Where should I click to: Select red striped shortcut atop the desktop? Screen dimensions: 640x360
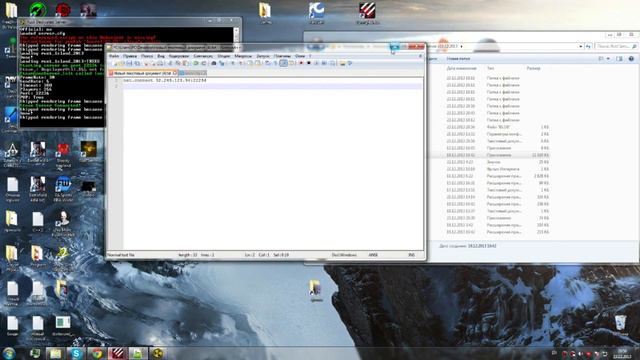click(367, 12)
